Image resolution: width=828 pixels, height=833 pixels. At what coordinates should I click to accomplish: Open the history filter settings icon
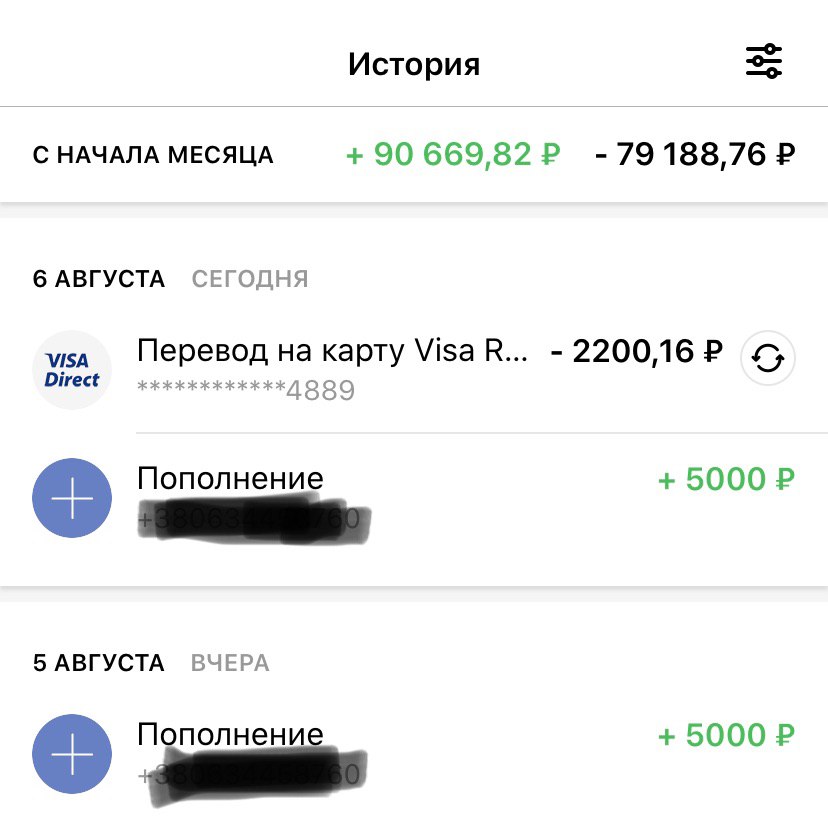764,63
